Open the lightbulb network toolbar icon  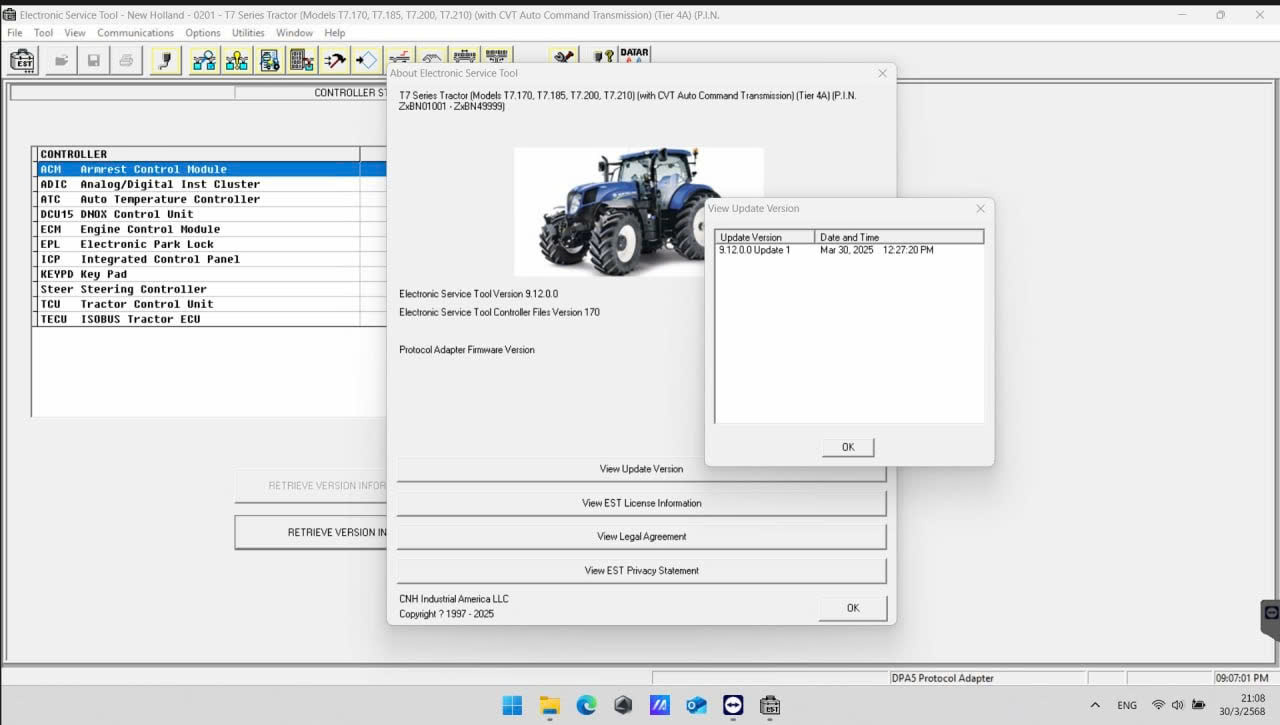click(x=237, y=61)
